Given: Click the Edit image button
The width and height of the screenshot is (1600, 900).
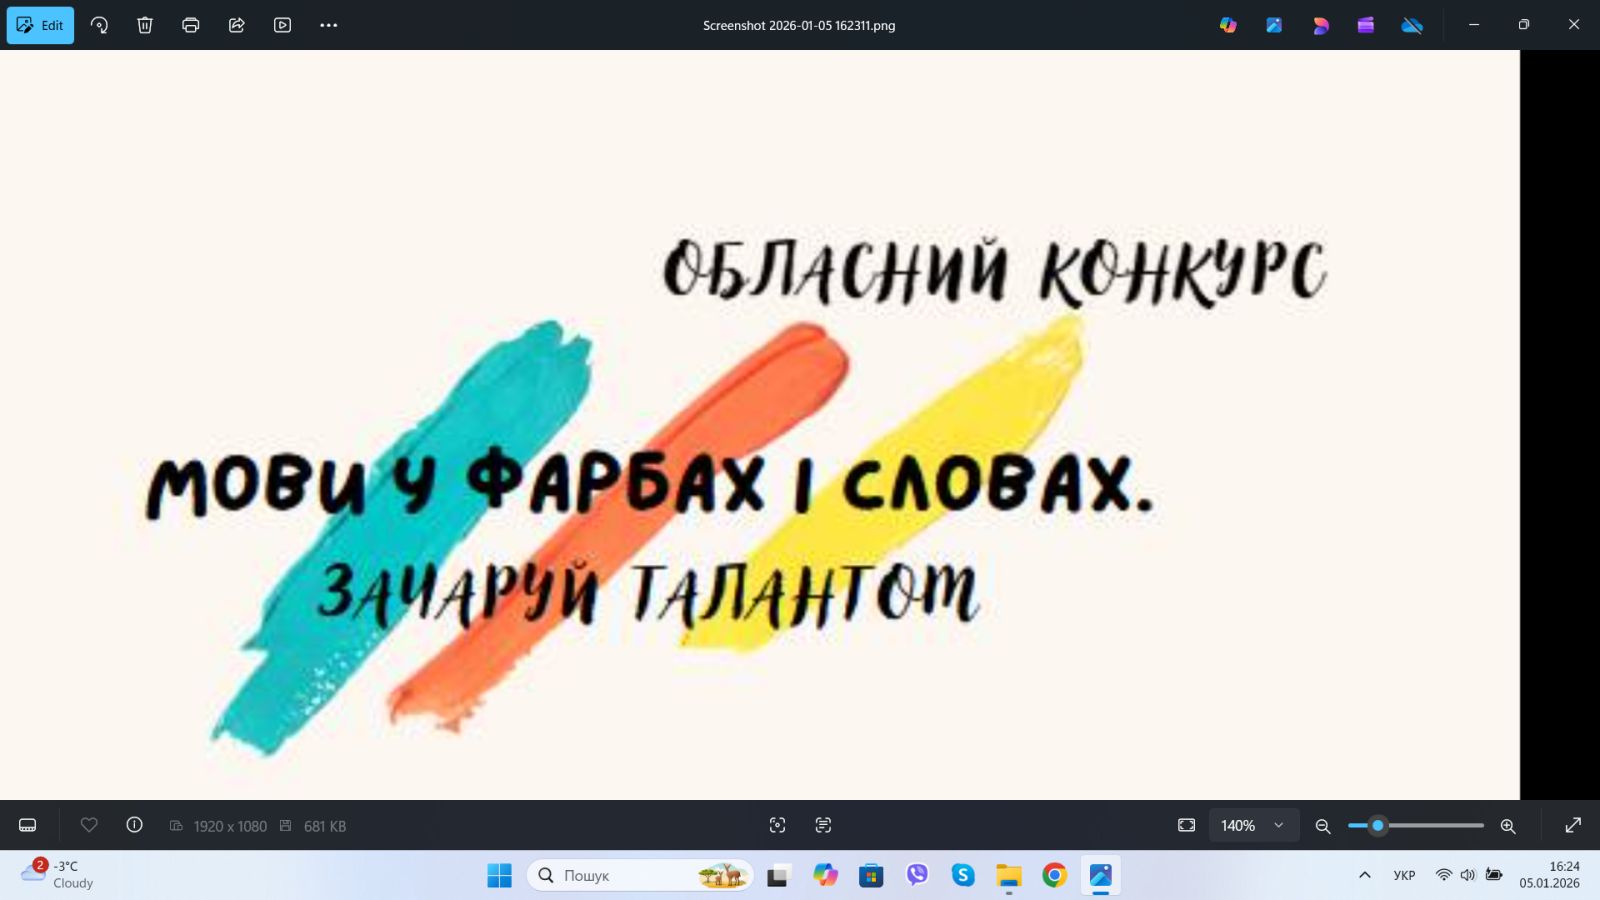Looking at the screenshot, I should (40, 25).
